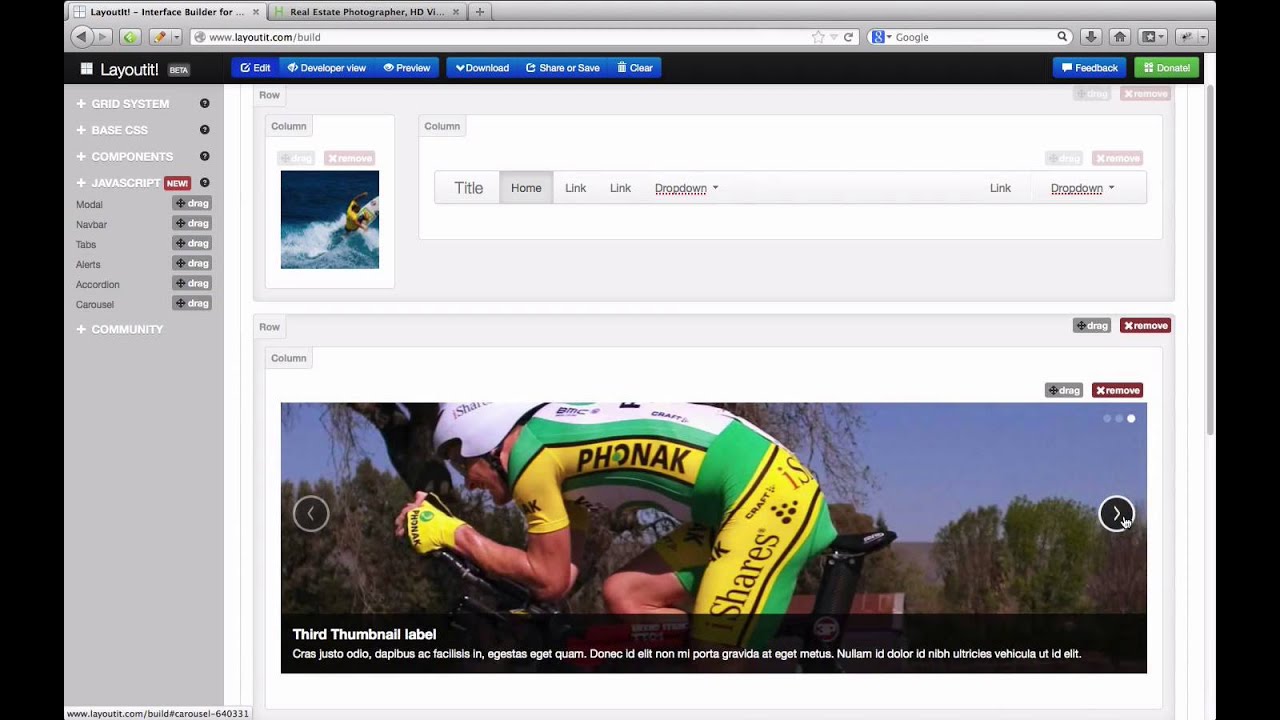Switch to Edit mode
Screen dimensions: 1280x720
click(x=255, y=68)
